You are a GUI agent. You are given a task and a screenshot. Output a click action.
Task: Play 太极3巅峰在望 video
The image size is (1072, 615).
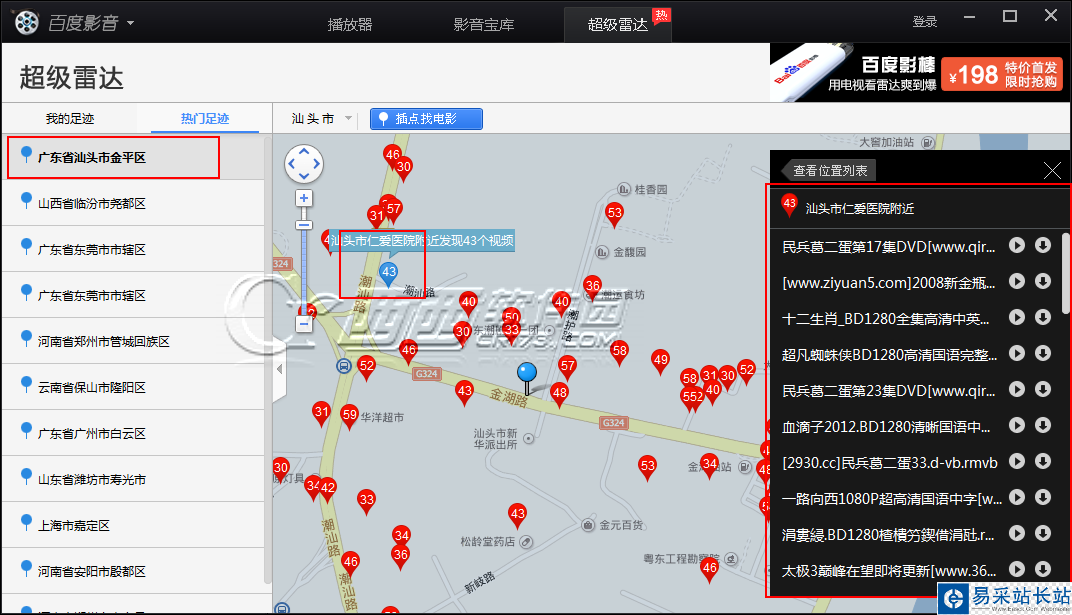(1017, 569)
